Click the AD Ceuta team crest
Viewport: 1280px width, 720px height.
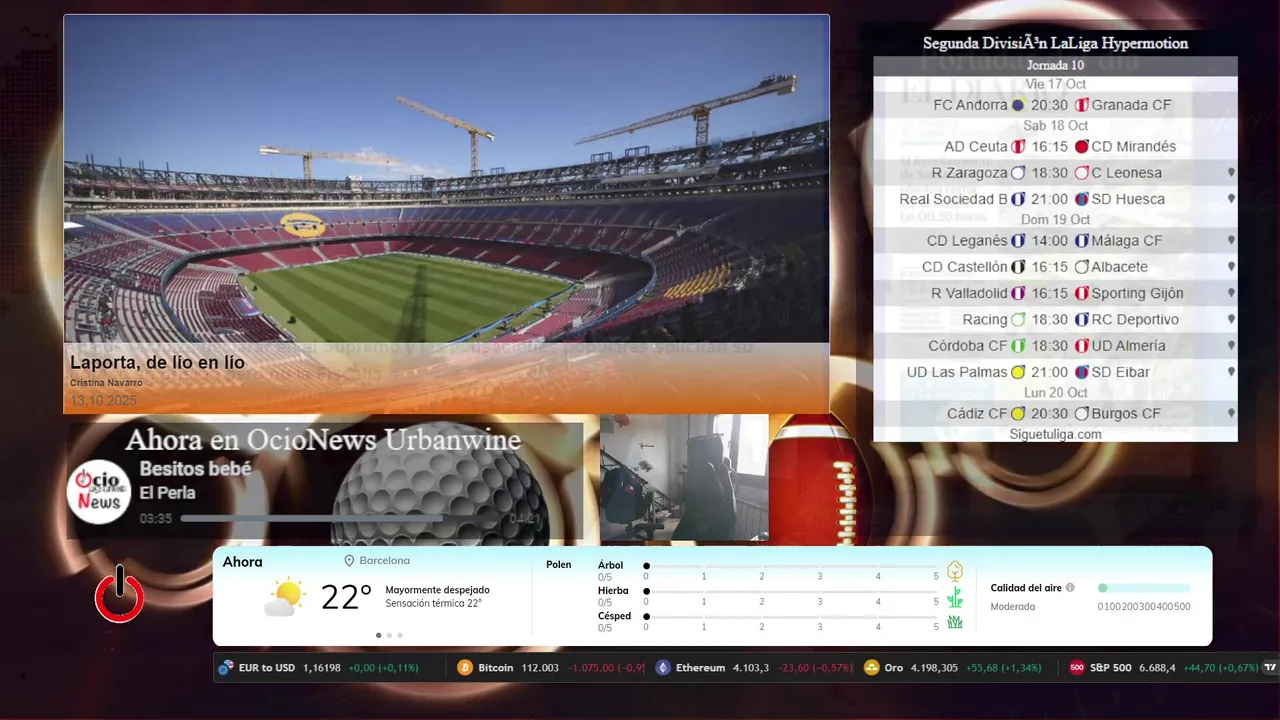tap(1018, 147)
